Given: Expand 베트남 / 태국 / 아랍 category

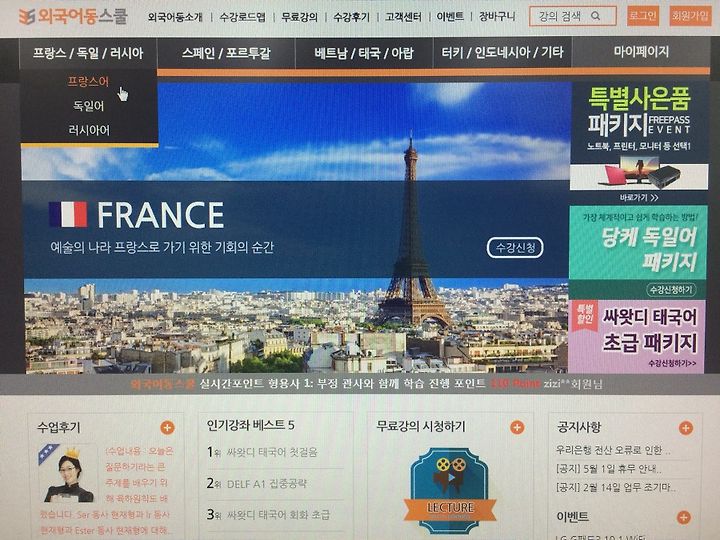Looking at the screenshot, I should 364,53.
